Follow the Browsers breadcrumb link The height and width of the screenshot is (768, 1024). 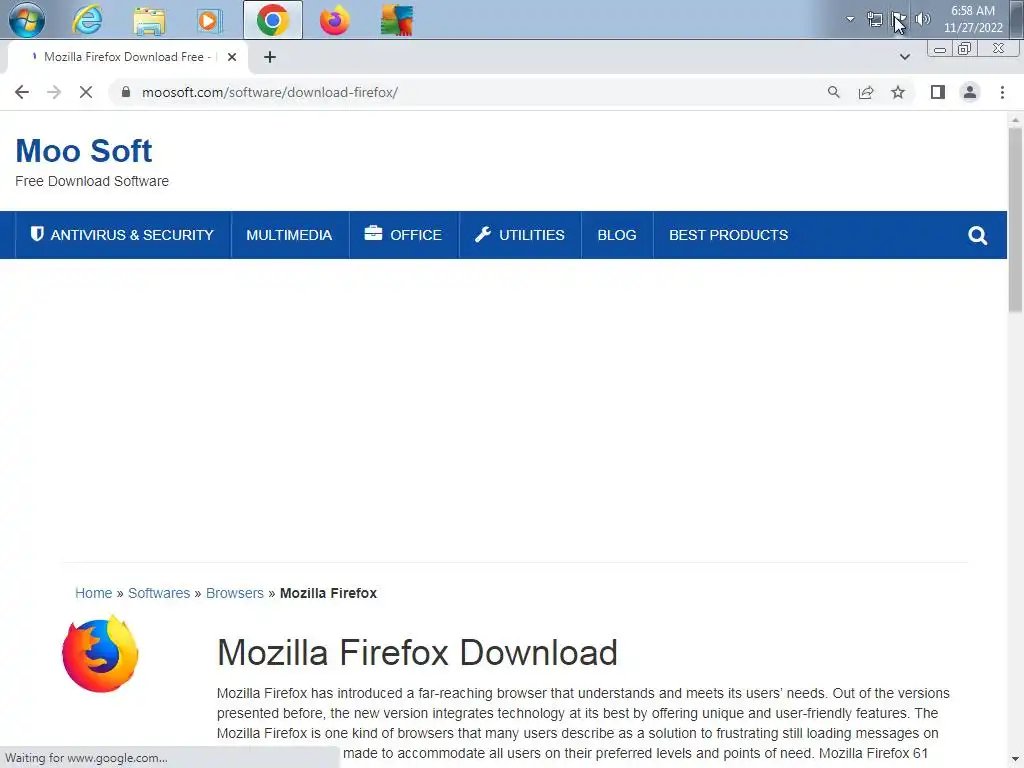tap(234, 593)
